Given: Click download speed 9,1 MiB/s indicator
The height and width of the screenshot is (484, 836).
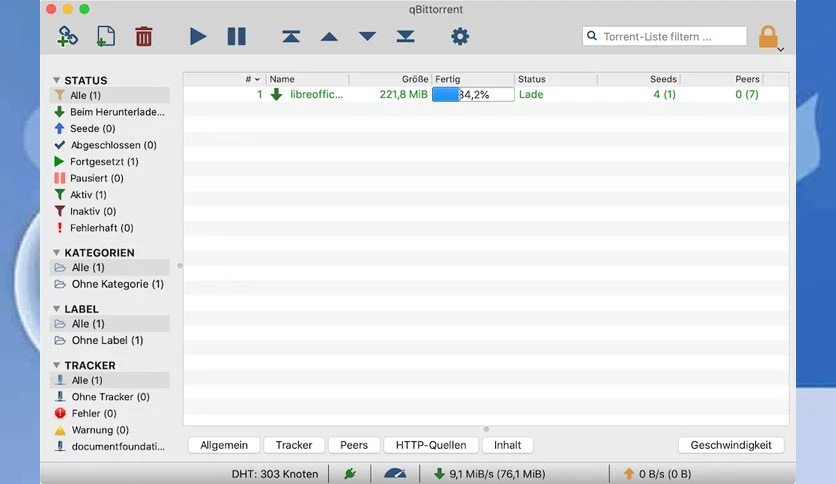Looking at the screenshot, I should pos(489,474).
